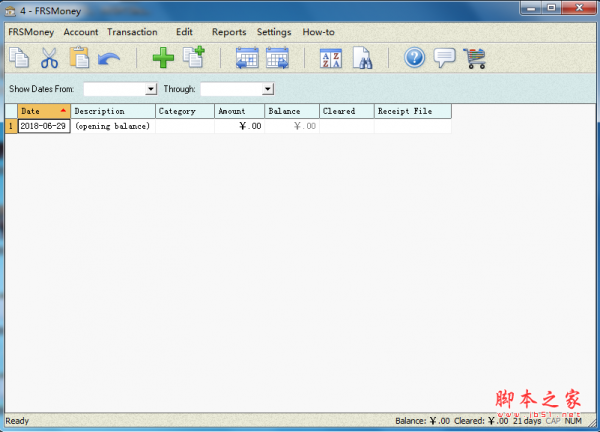The width and height of the screenshot is (600, 432).
Task: Click the shopping cart purchase icon
Action: pyautogui.click(x=474, y=58)
